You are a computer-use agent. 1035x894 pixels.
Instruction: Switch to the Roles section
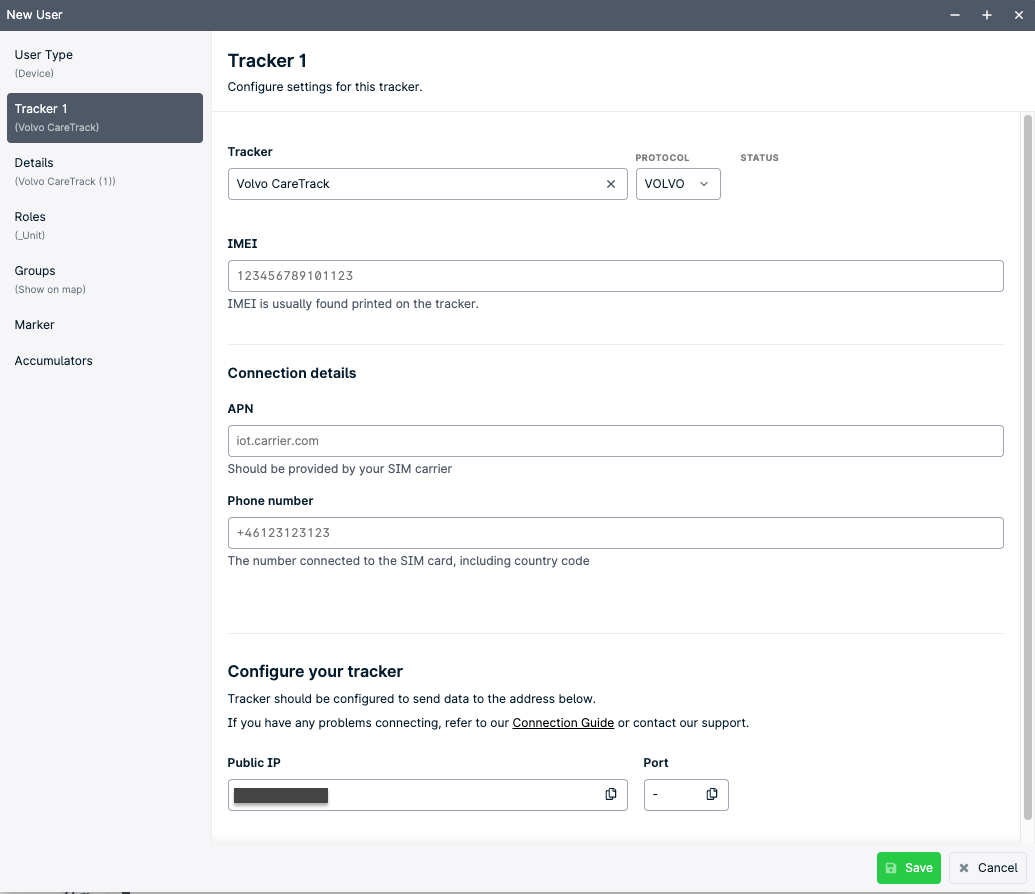coord(30,216)
